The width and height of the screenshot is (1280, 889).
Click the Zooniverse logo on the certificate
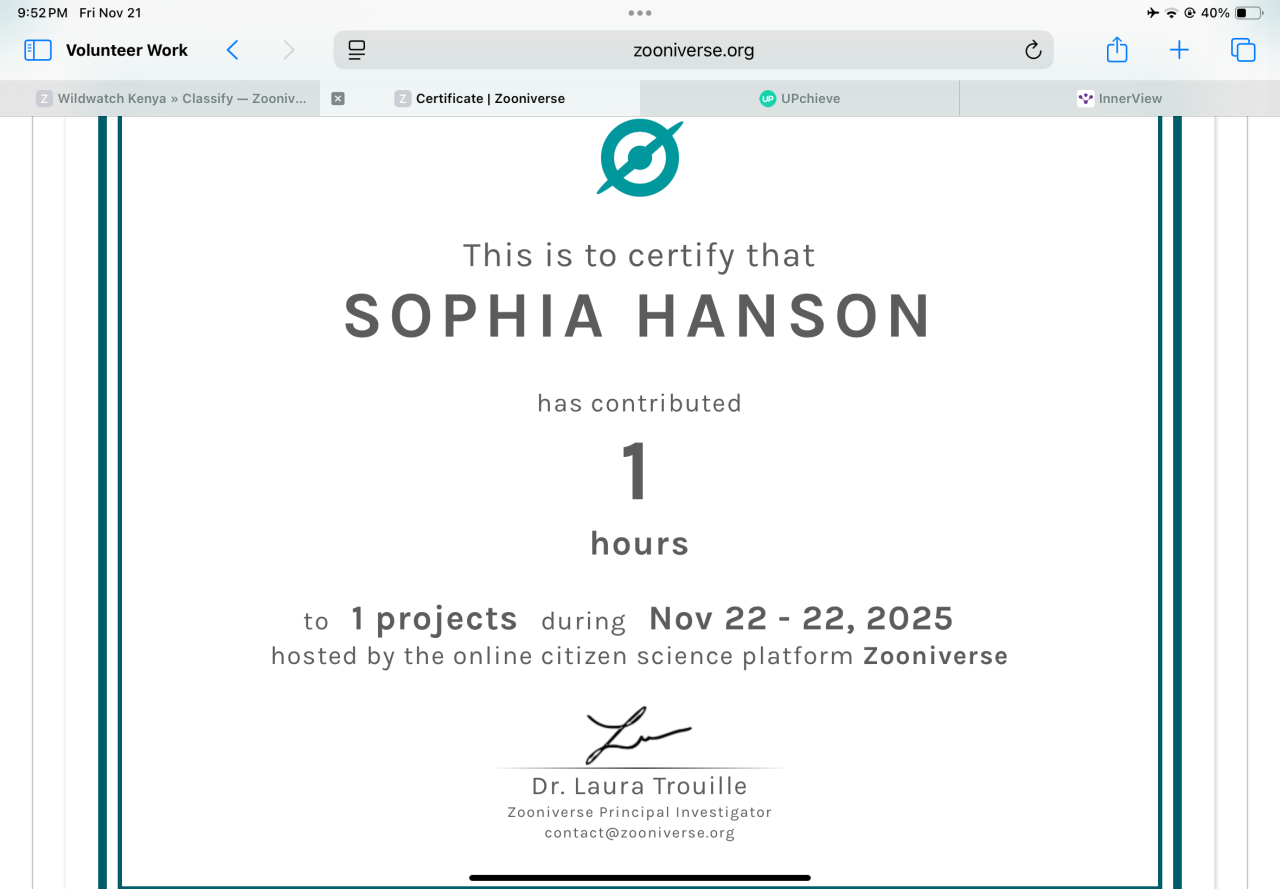point(640,157)
